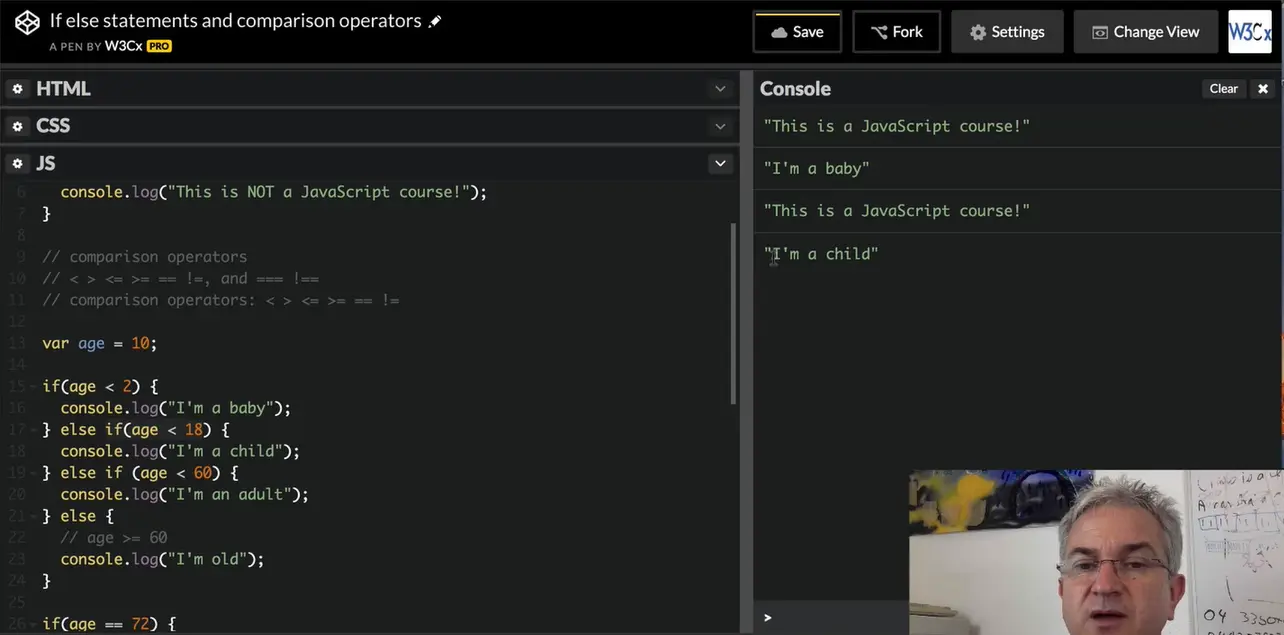Click the 'else if(age < 18)' line
This screenshot has width=1284, height=635.
coord(136,430)
